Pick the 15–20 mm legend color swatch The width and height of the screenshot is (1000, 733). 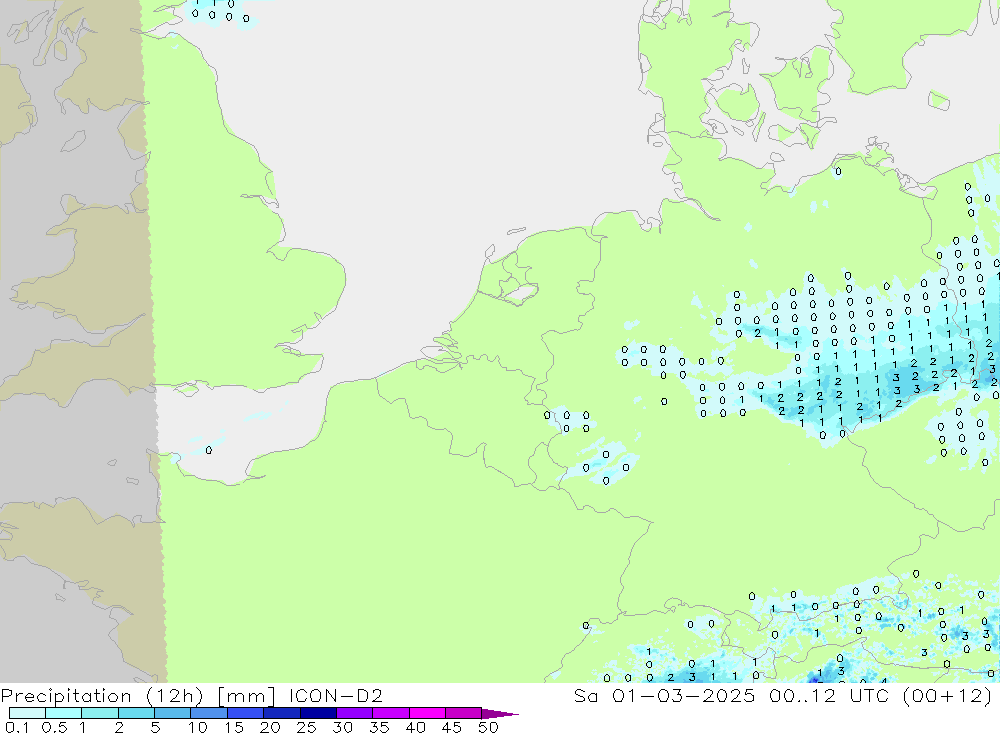[x=246, y=713]
